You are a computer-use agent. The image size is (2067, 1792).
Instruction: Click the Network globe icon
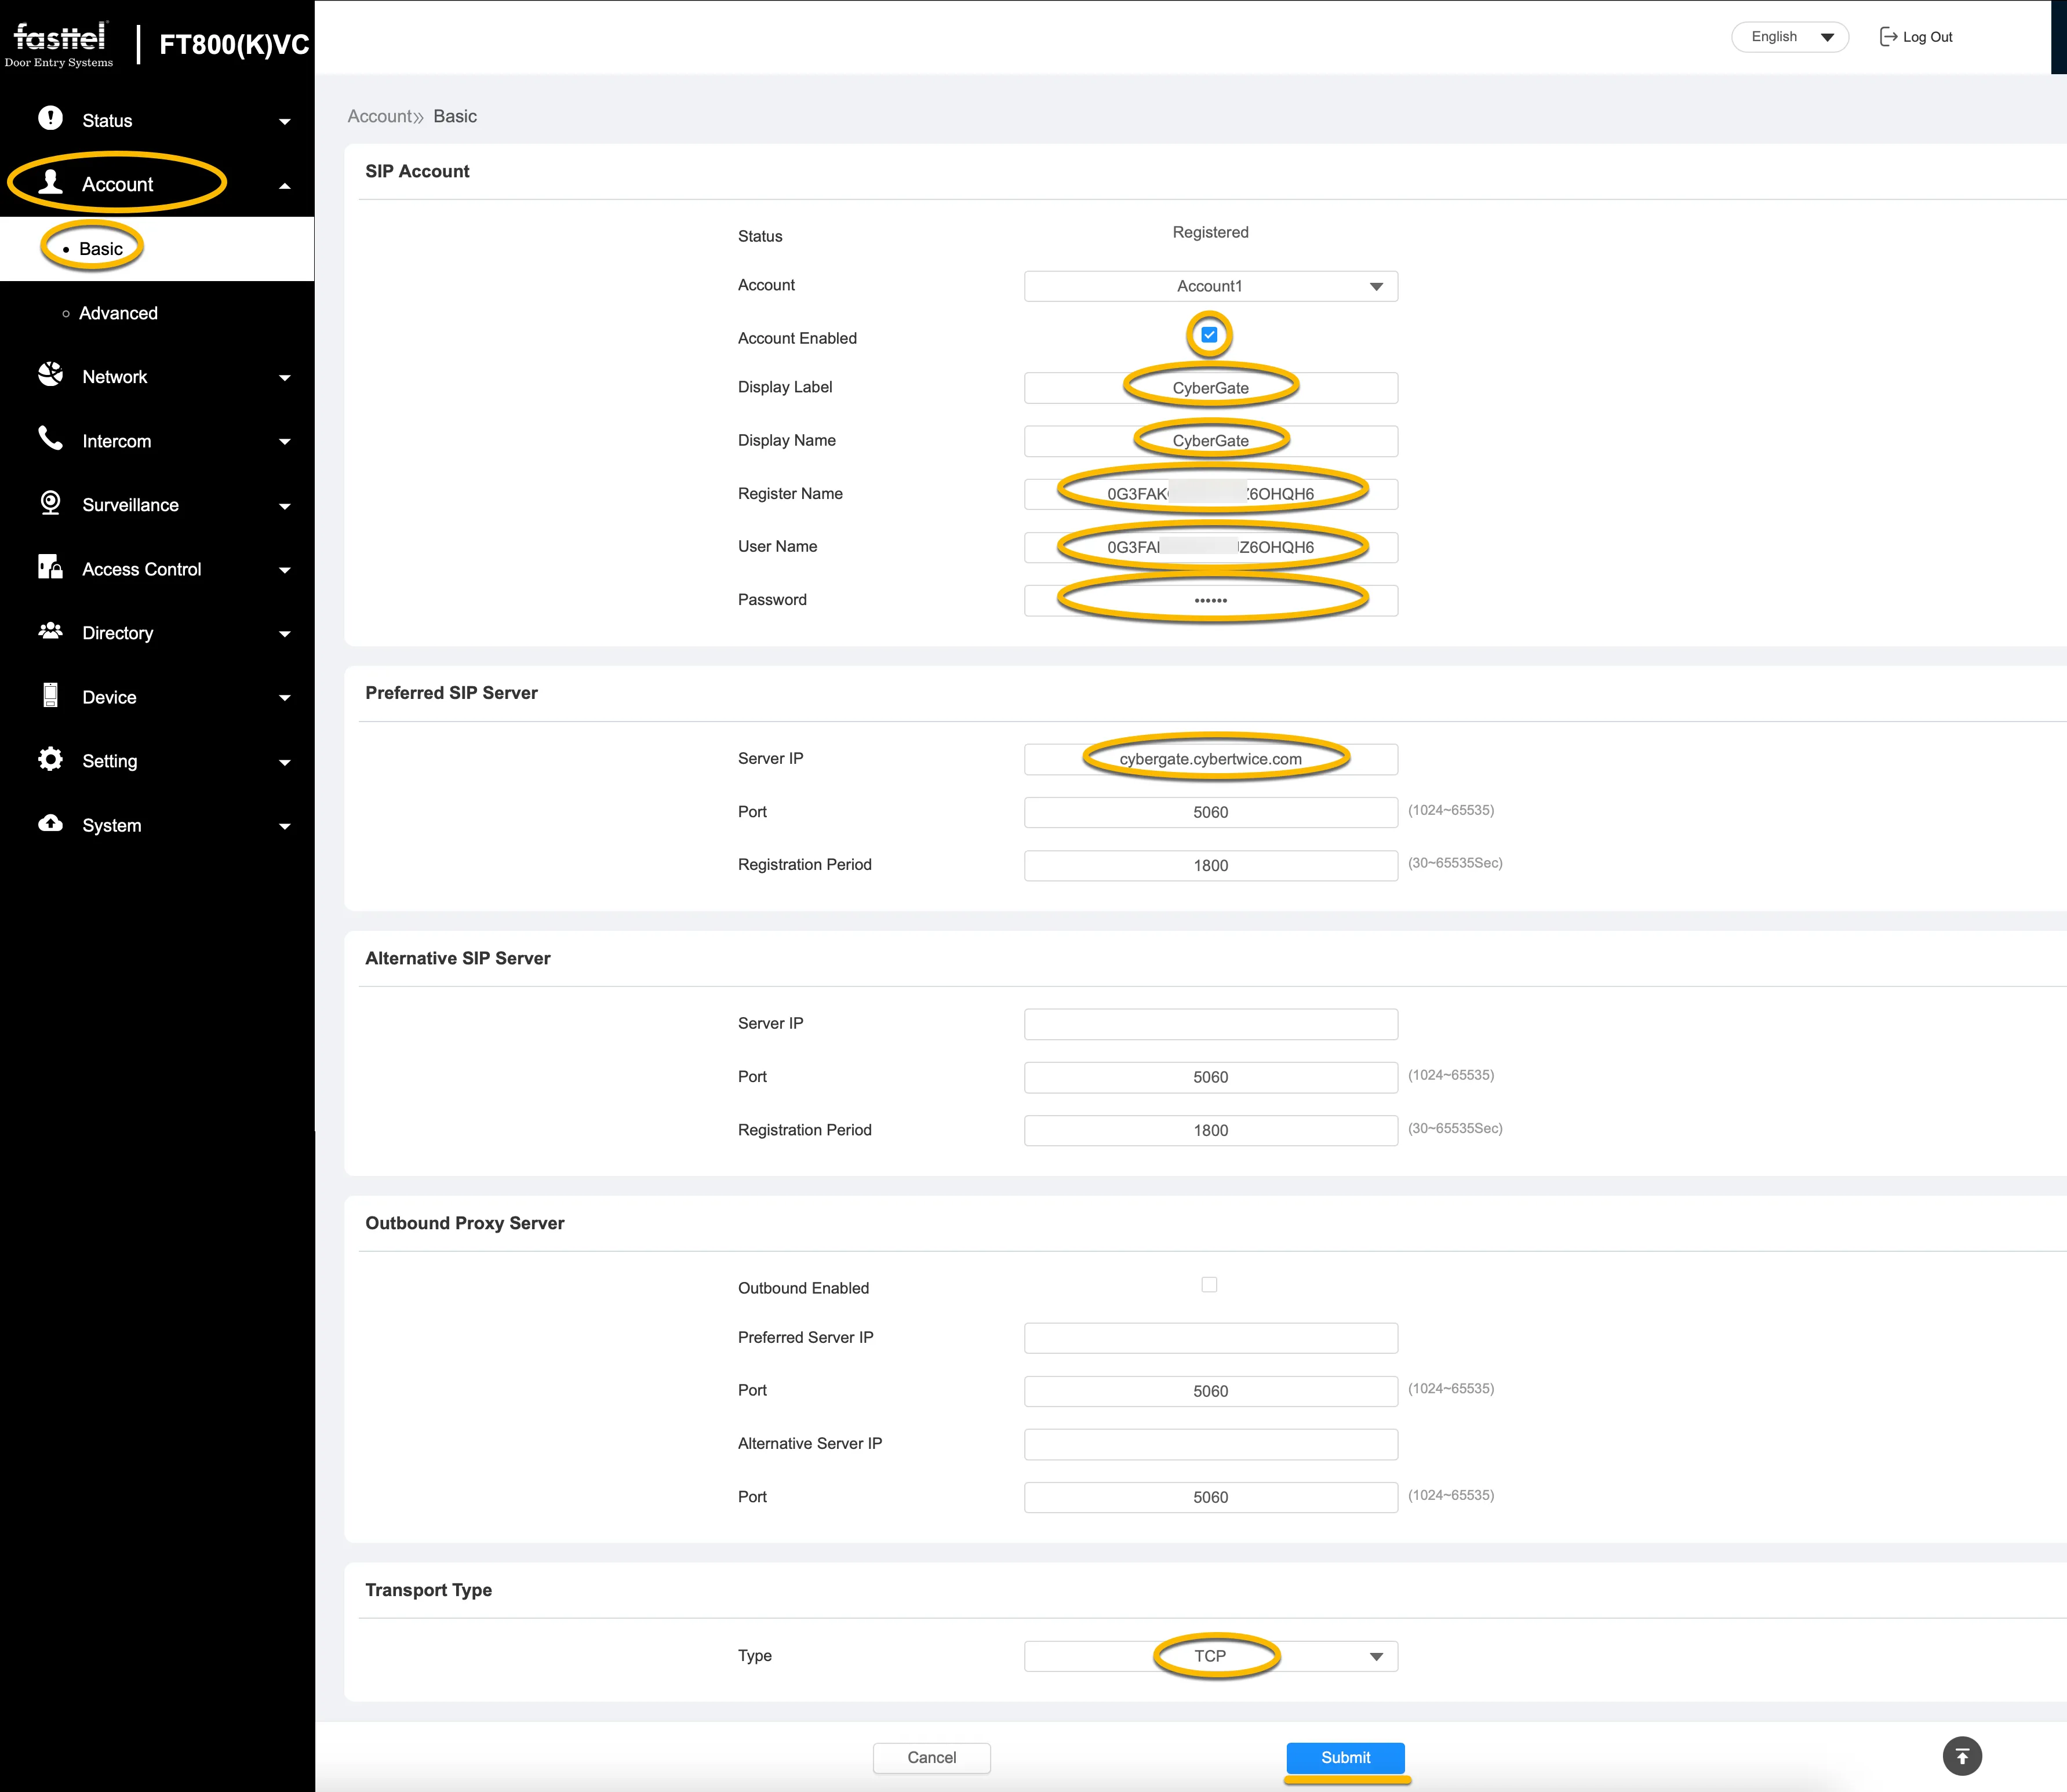(50, 375)
